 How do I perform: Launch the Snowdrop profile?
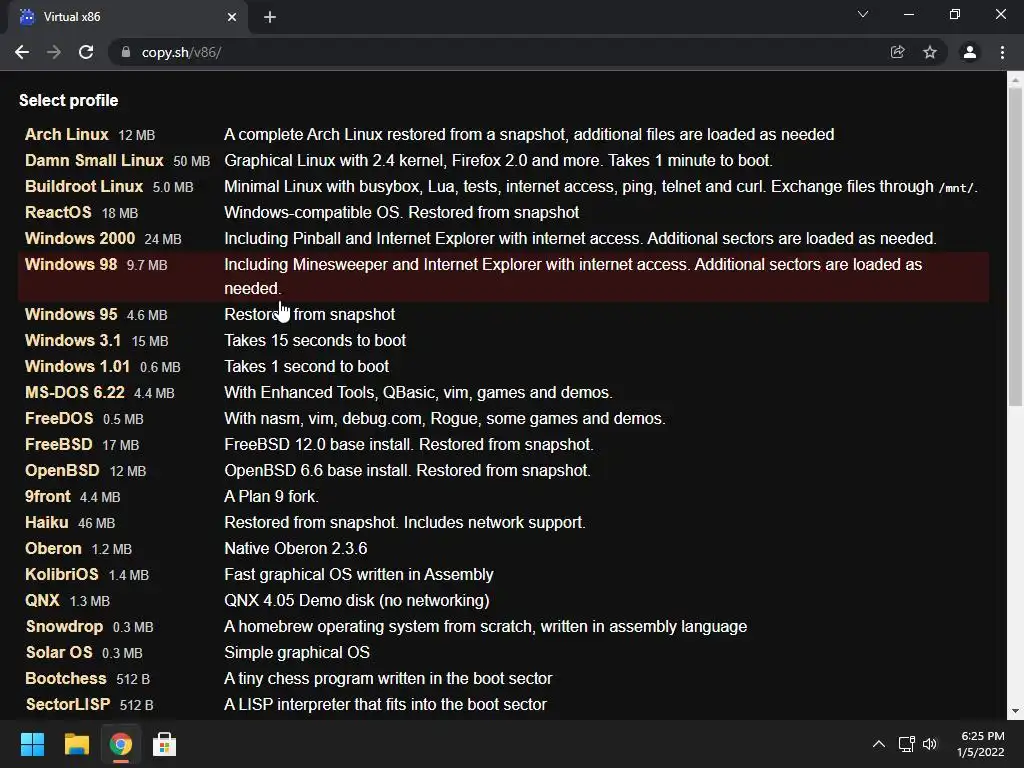pos(64,626)
